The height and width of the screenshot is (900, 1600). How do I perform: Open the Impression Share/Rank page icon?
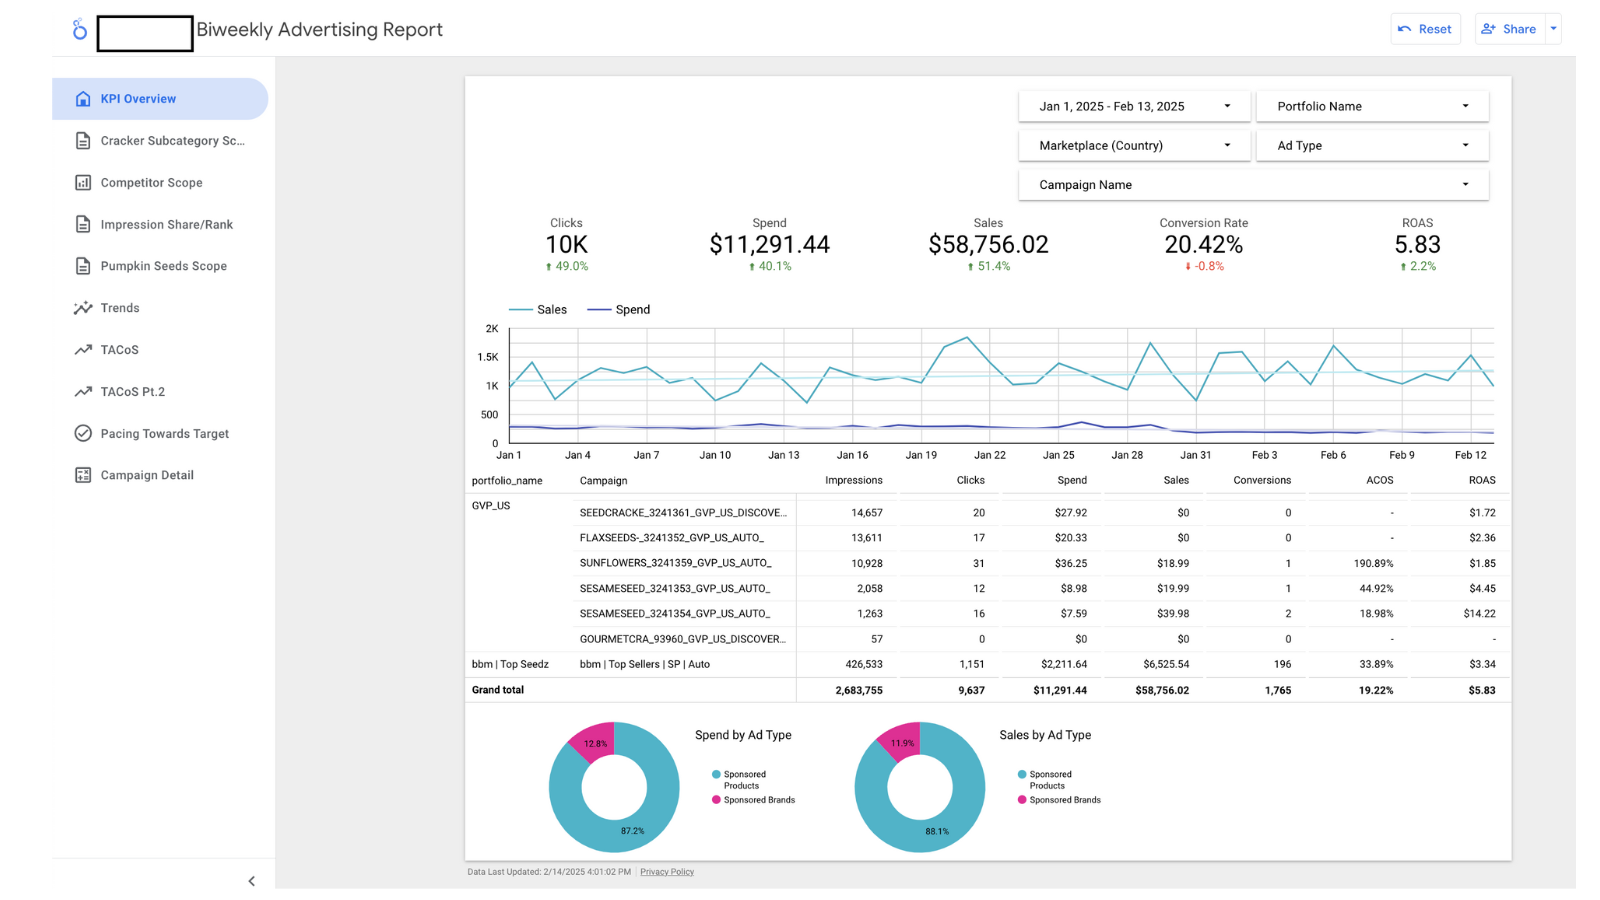tap(83, 224)
